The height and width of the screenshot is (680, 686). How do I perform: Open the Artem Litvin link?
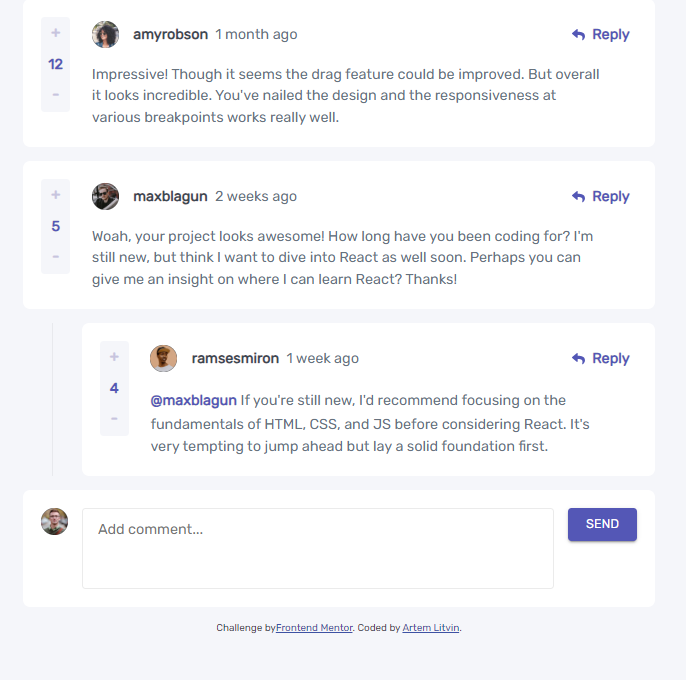[x=430, y=627]
